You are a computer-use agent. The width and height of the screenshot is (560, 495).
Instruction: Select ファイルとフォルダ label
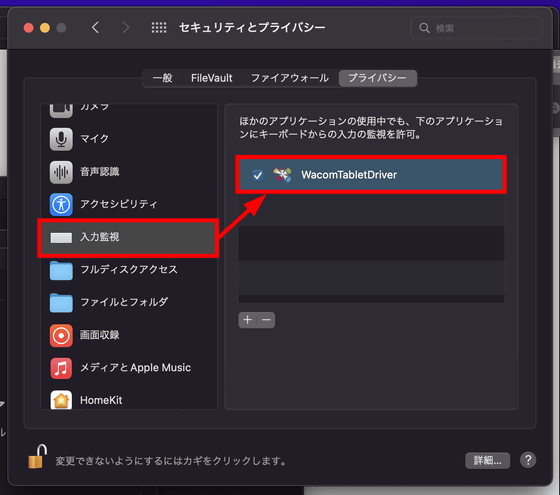pyautogui.click(x=124, y=302)
